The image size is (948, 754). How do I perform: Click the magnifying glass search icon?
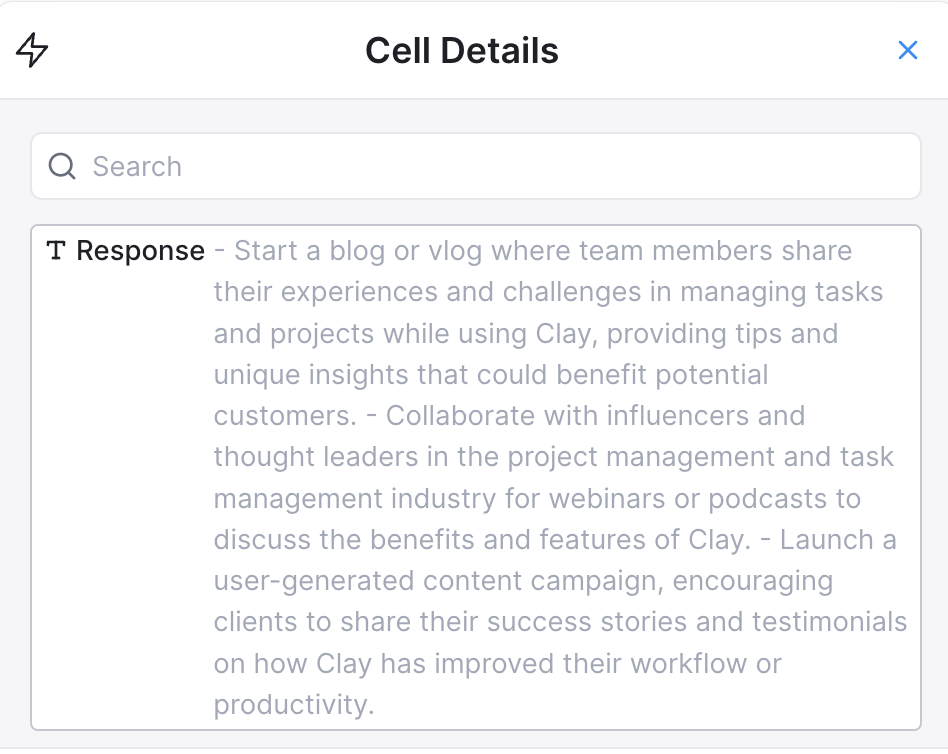click(62, 166)
